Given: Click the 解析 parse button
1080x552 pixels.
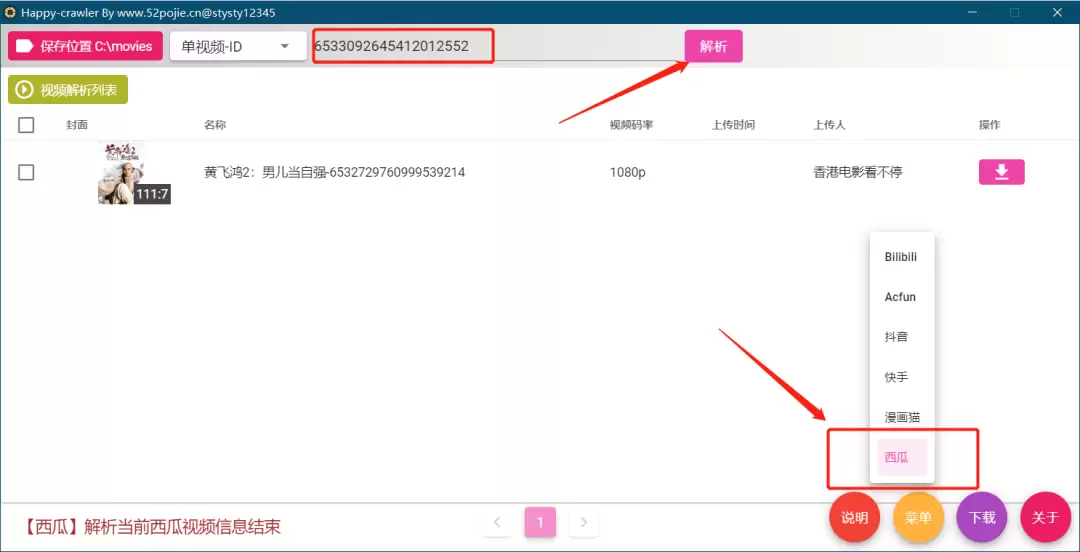Looking at the screenshot, I should (x=713, y=46).
